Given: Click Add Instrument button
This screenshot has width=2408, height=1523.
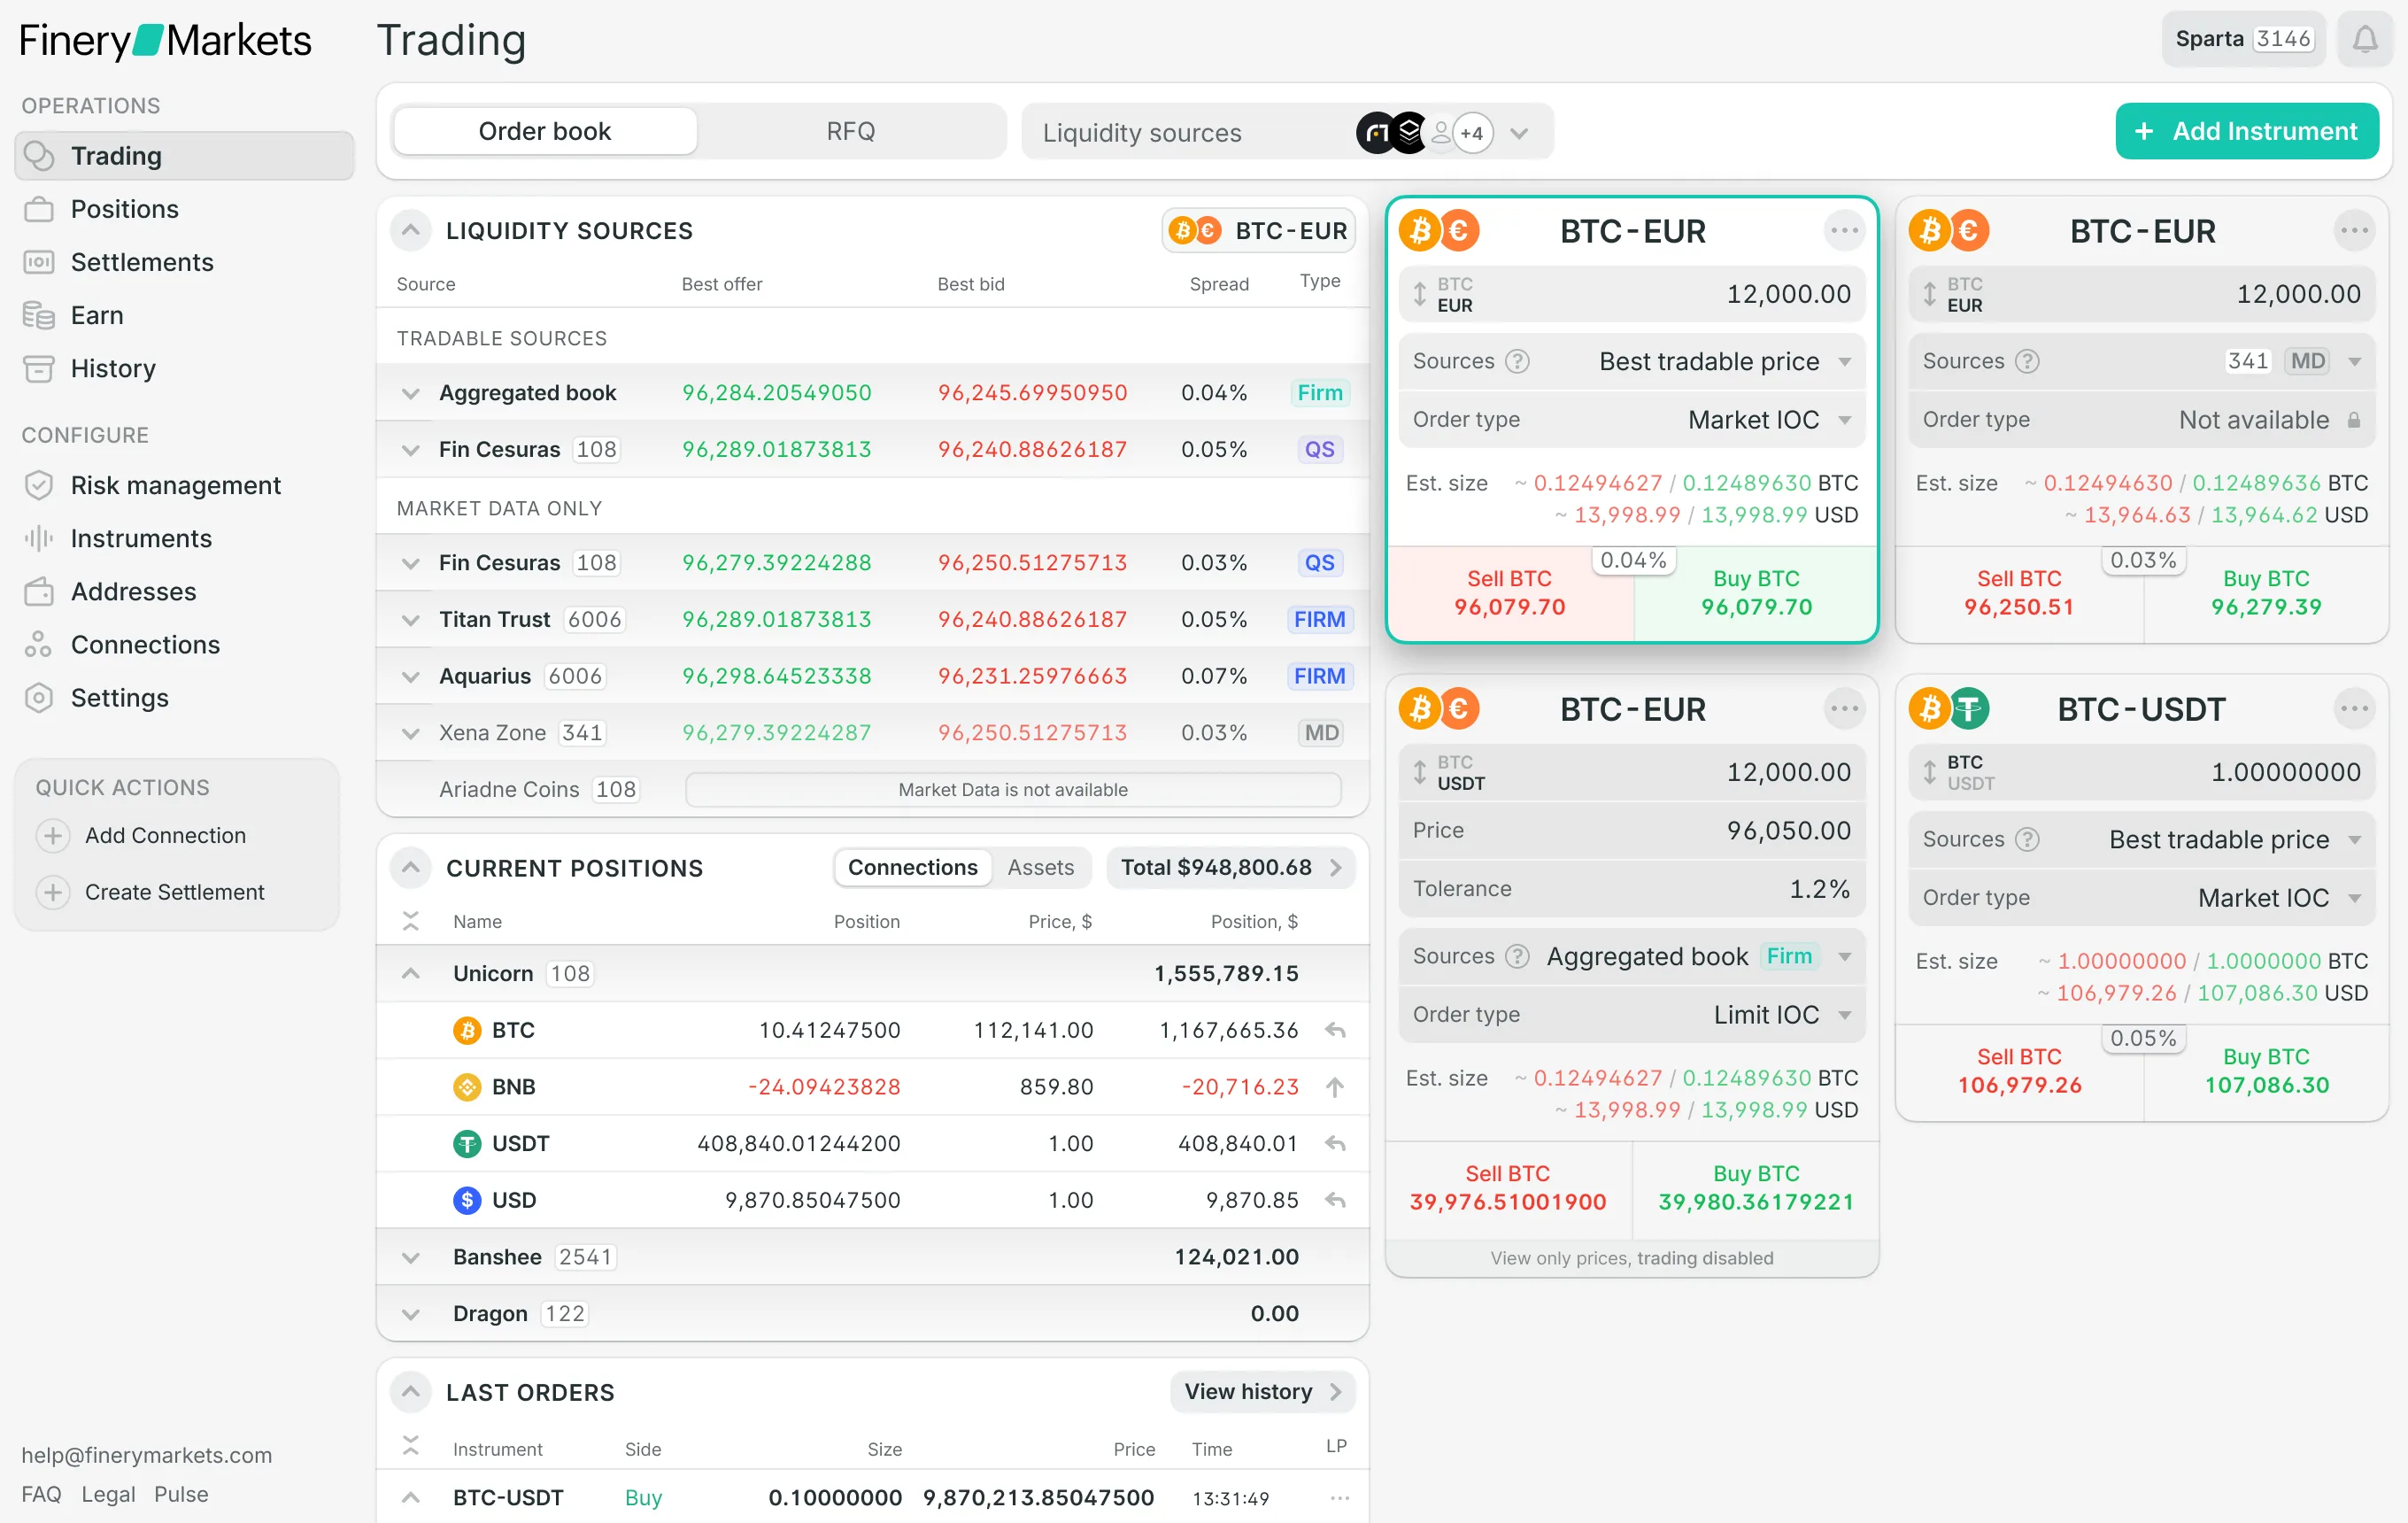Looking at the screenshot, I should pos(2246,131).
